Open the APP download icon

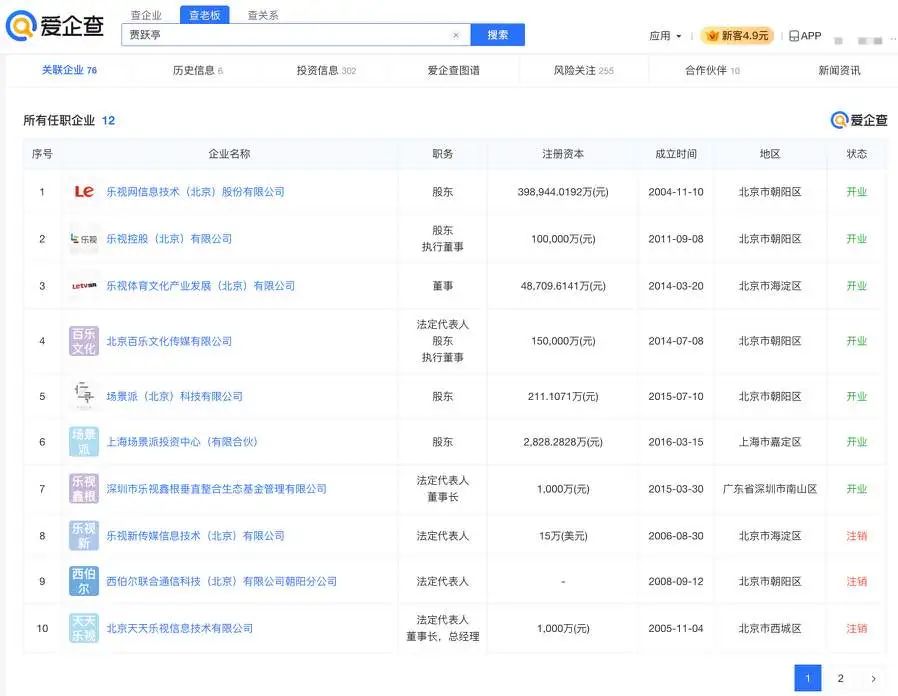click(x=805, y=36)
